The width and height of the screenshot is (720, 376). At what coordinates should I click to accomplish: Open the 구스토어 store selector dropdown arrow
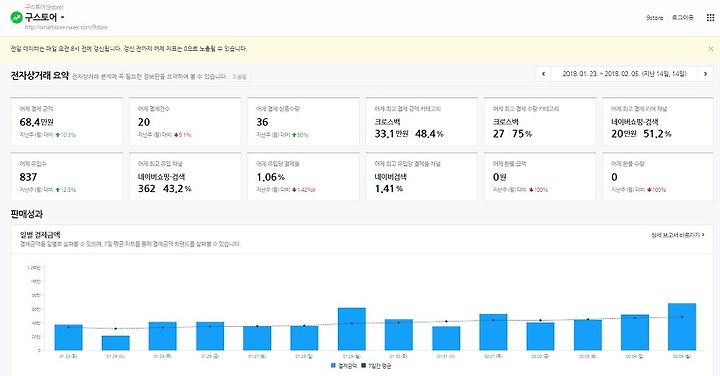(x=62, y=18)
